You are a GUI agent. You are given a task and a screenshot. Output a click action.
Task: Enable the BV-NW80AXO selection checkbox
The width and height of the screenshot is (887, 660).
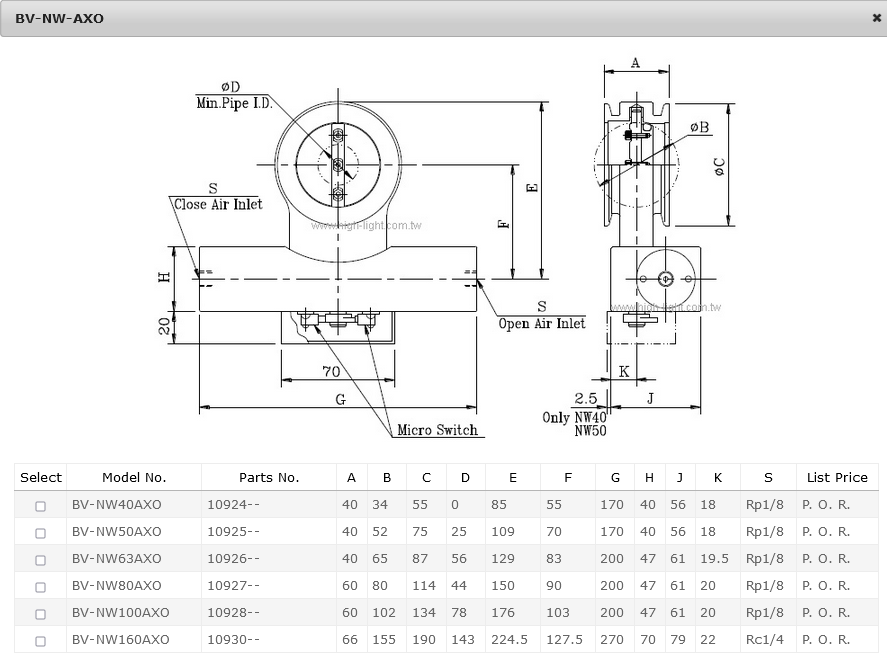click(x=41, y=587)
